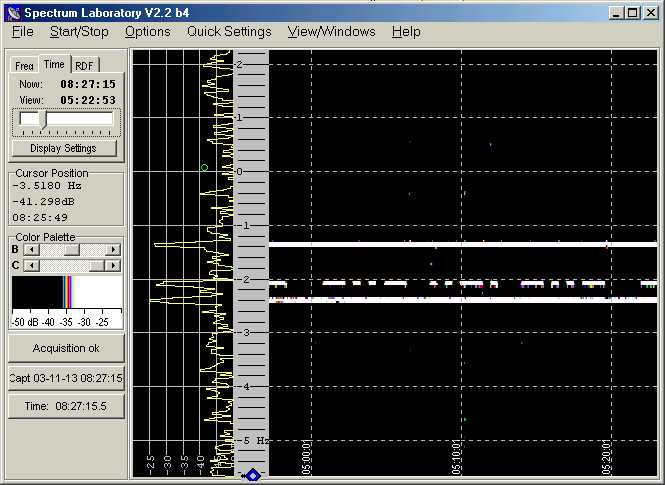This screenshot has width=665, height=485.
Task: Click the green circle marker on spectrum graph
Action: click(204, 168)
